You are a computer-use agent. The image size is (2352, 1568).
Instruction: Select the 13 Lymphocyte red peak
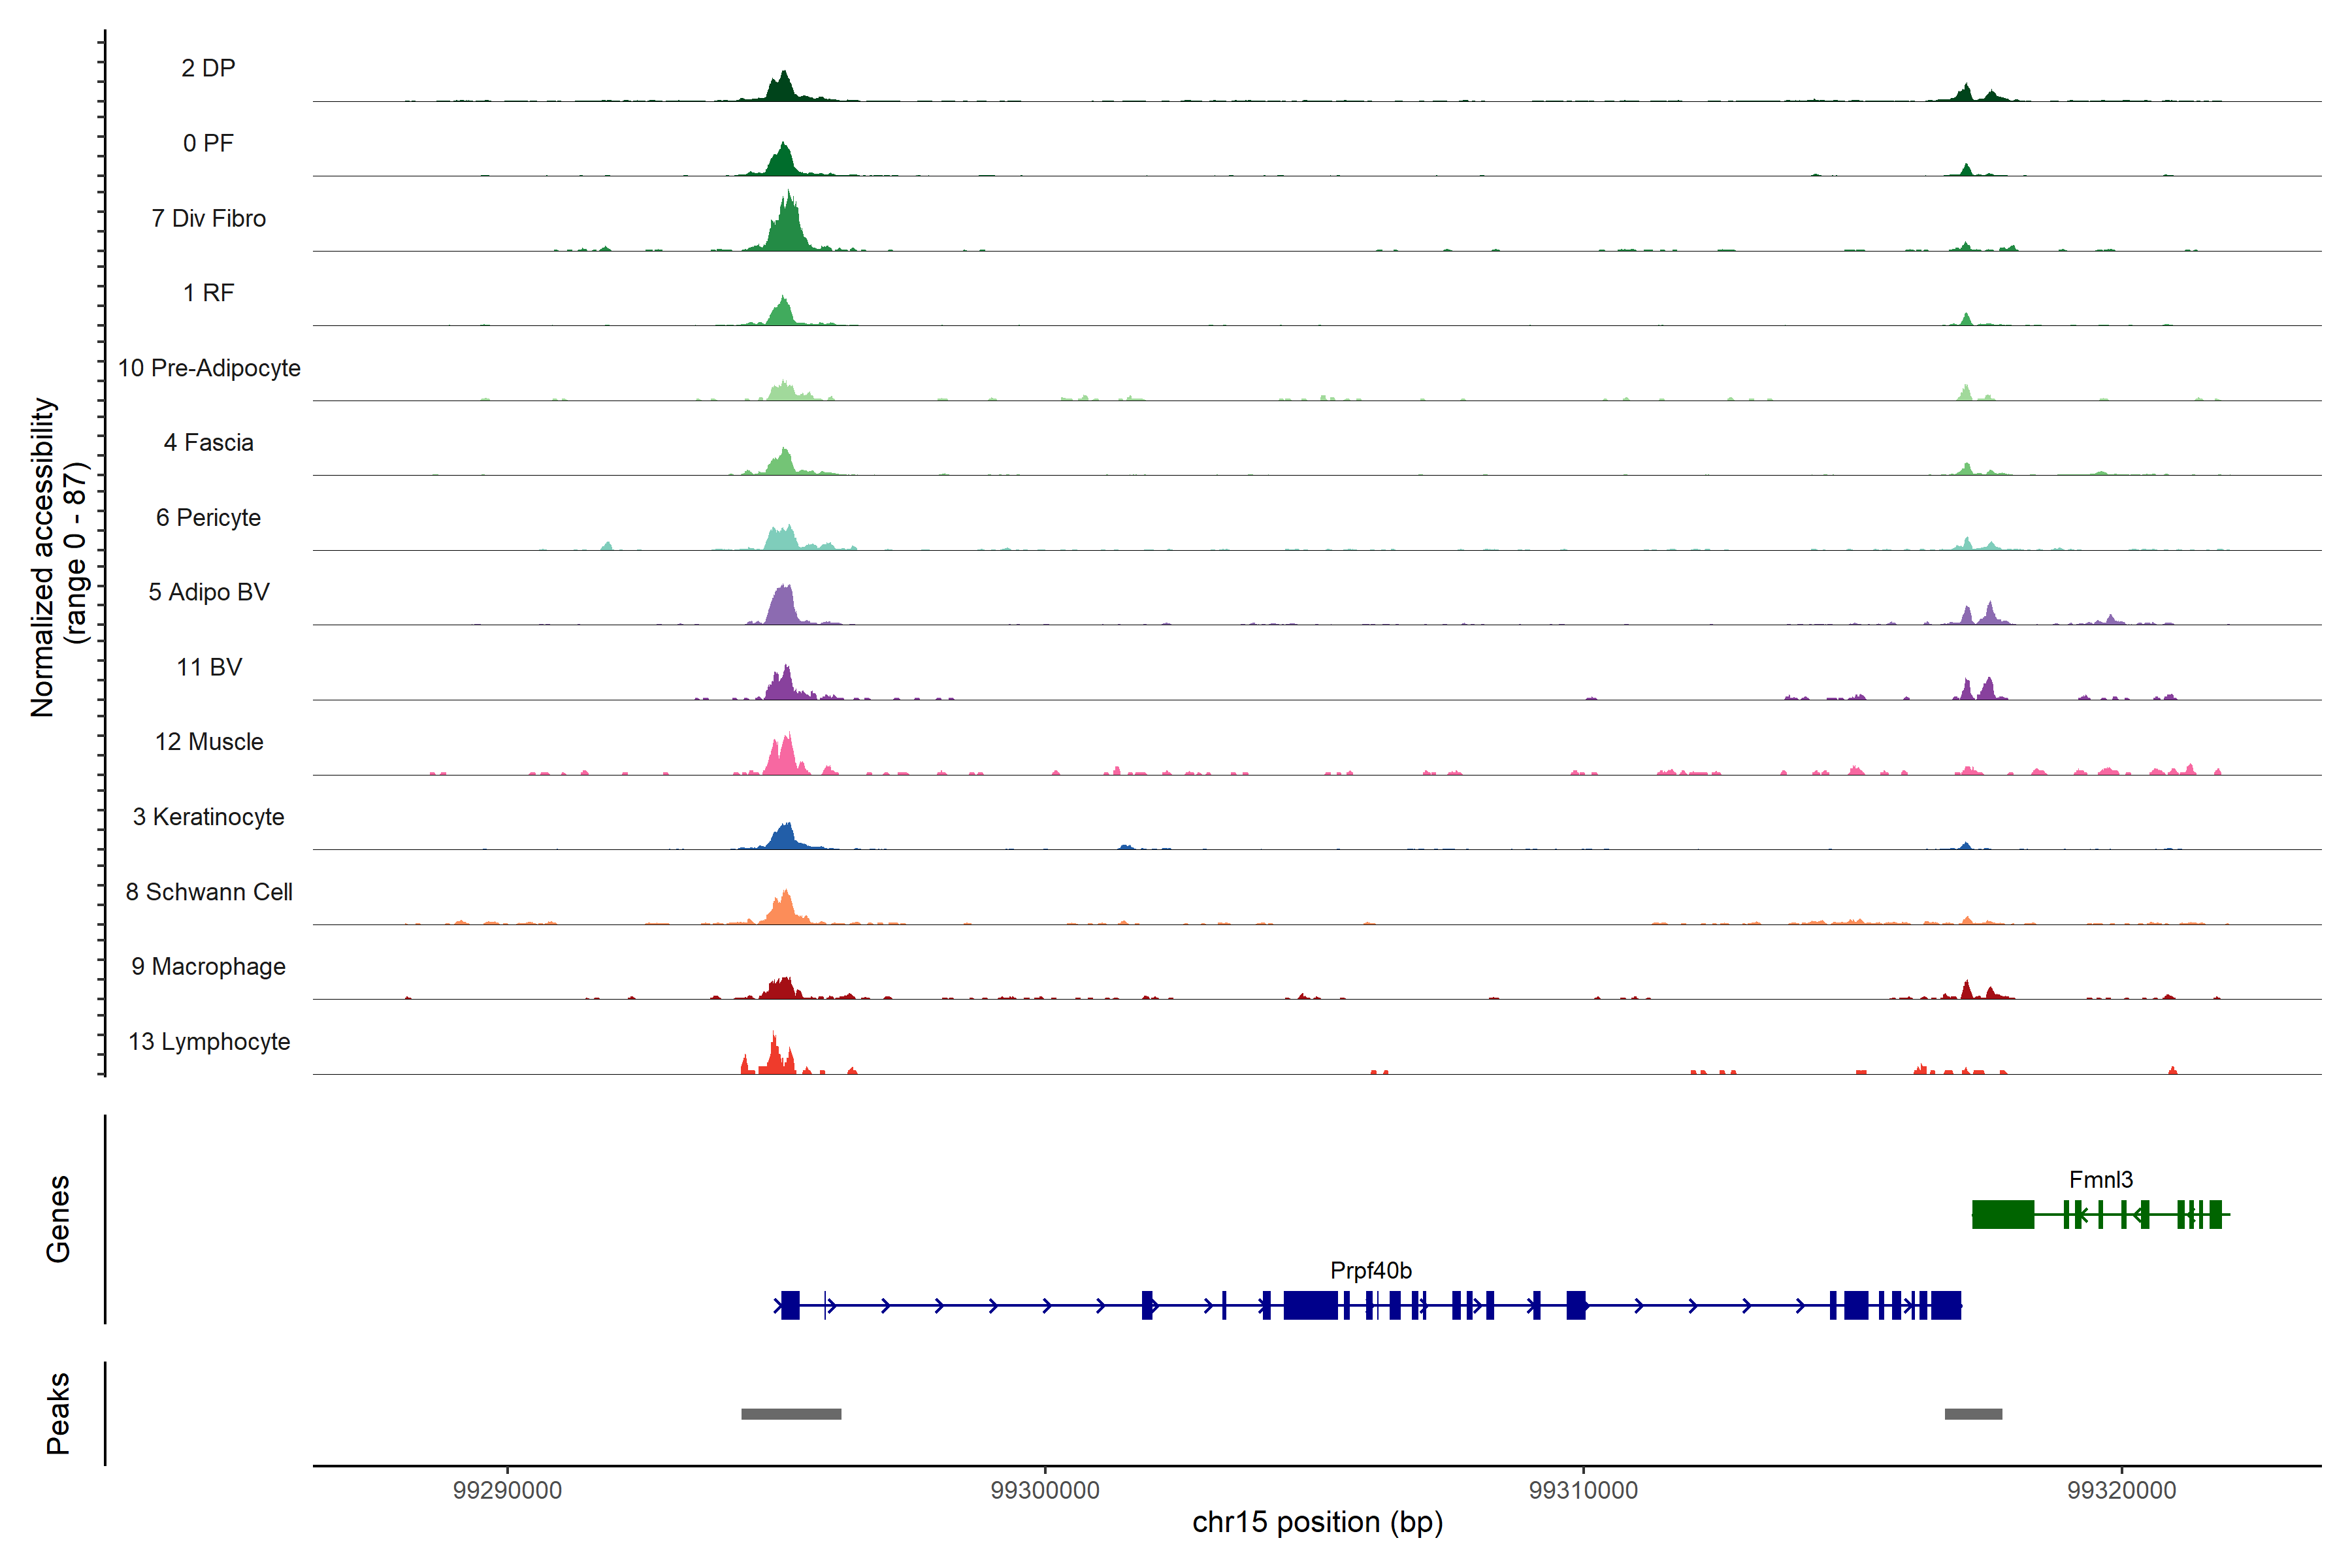(x=774, y=1058)
